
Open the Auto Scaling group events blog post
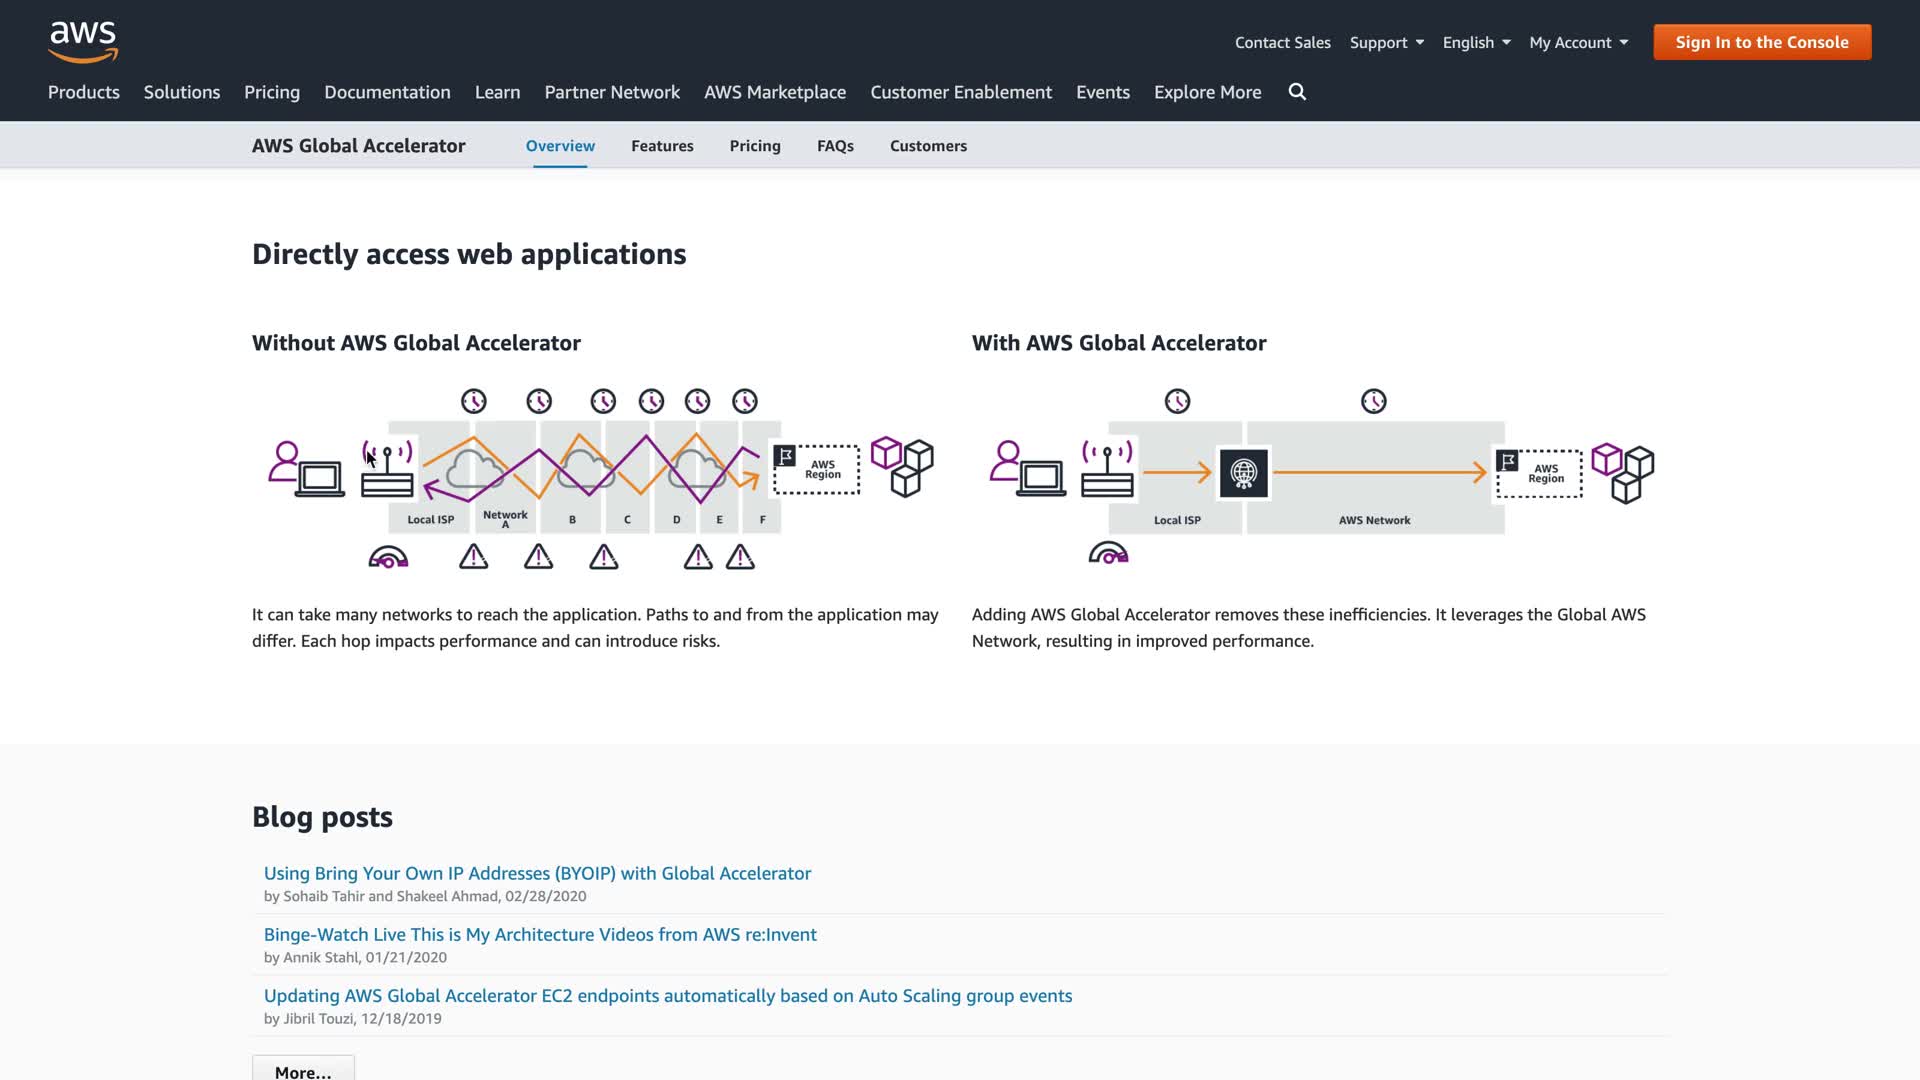pos(667,995)
